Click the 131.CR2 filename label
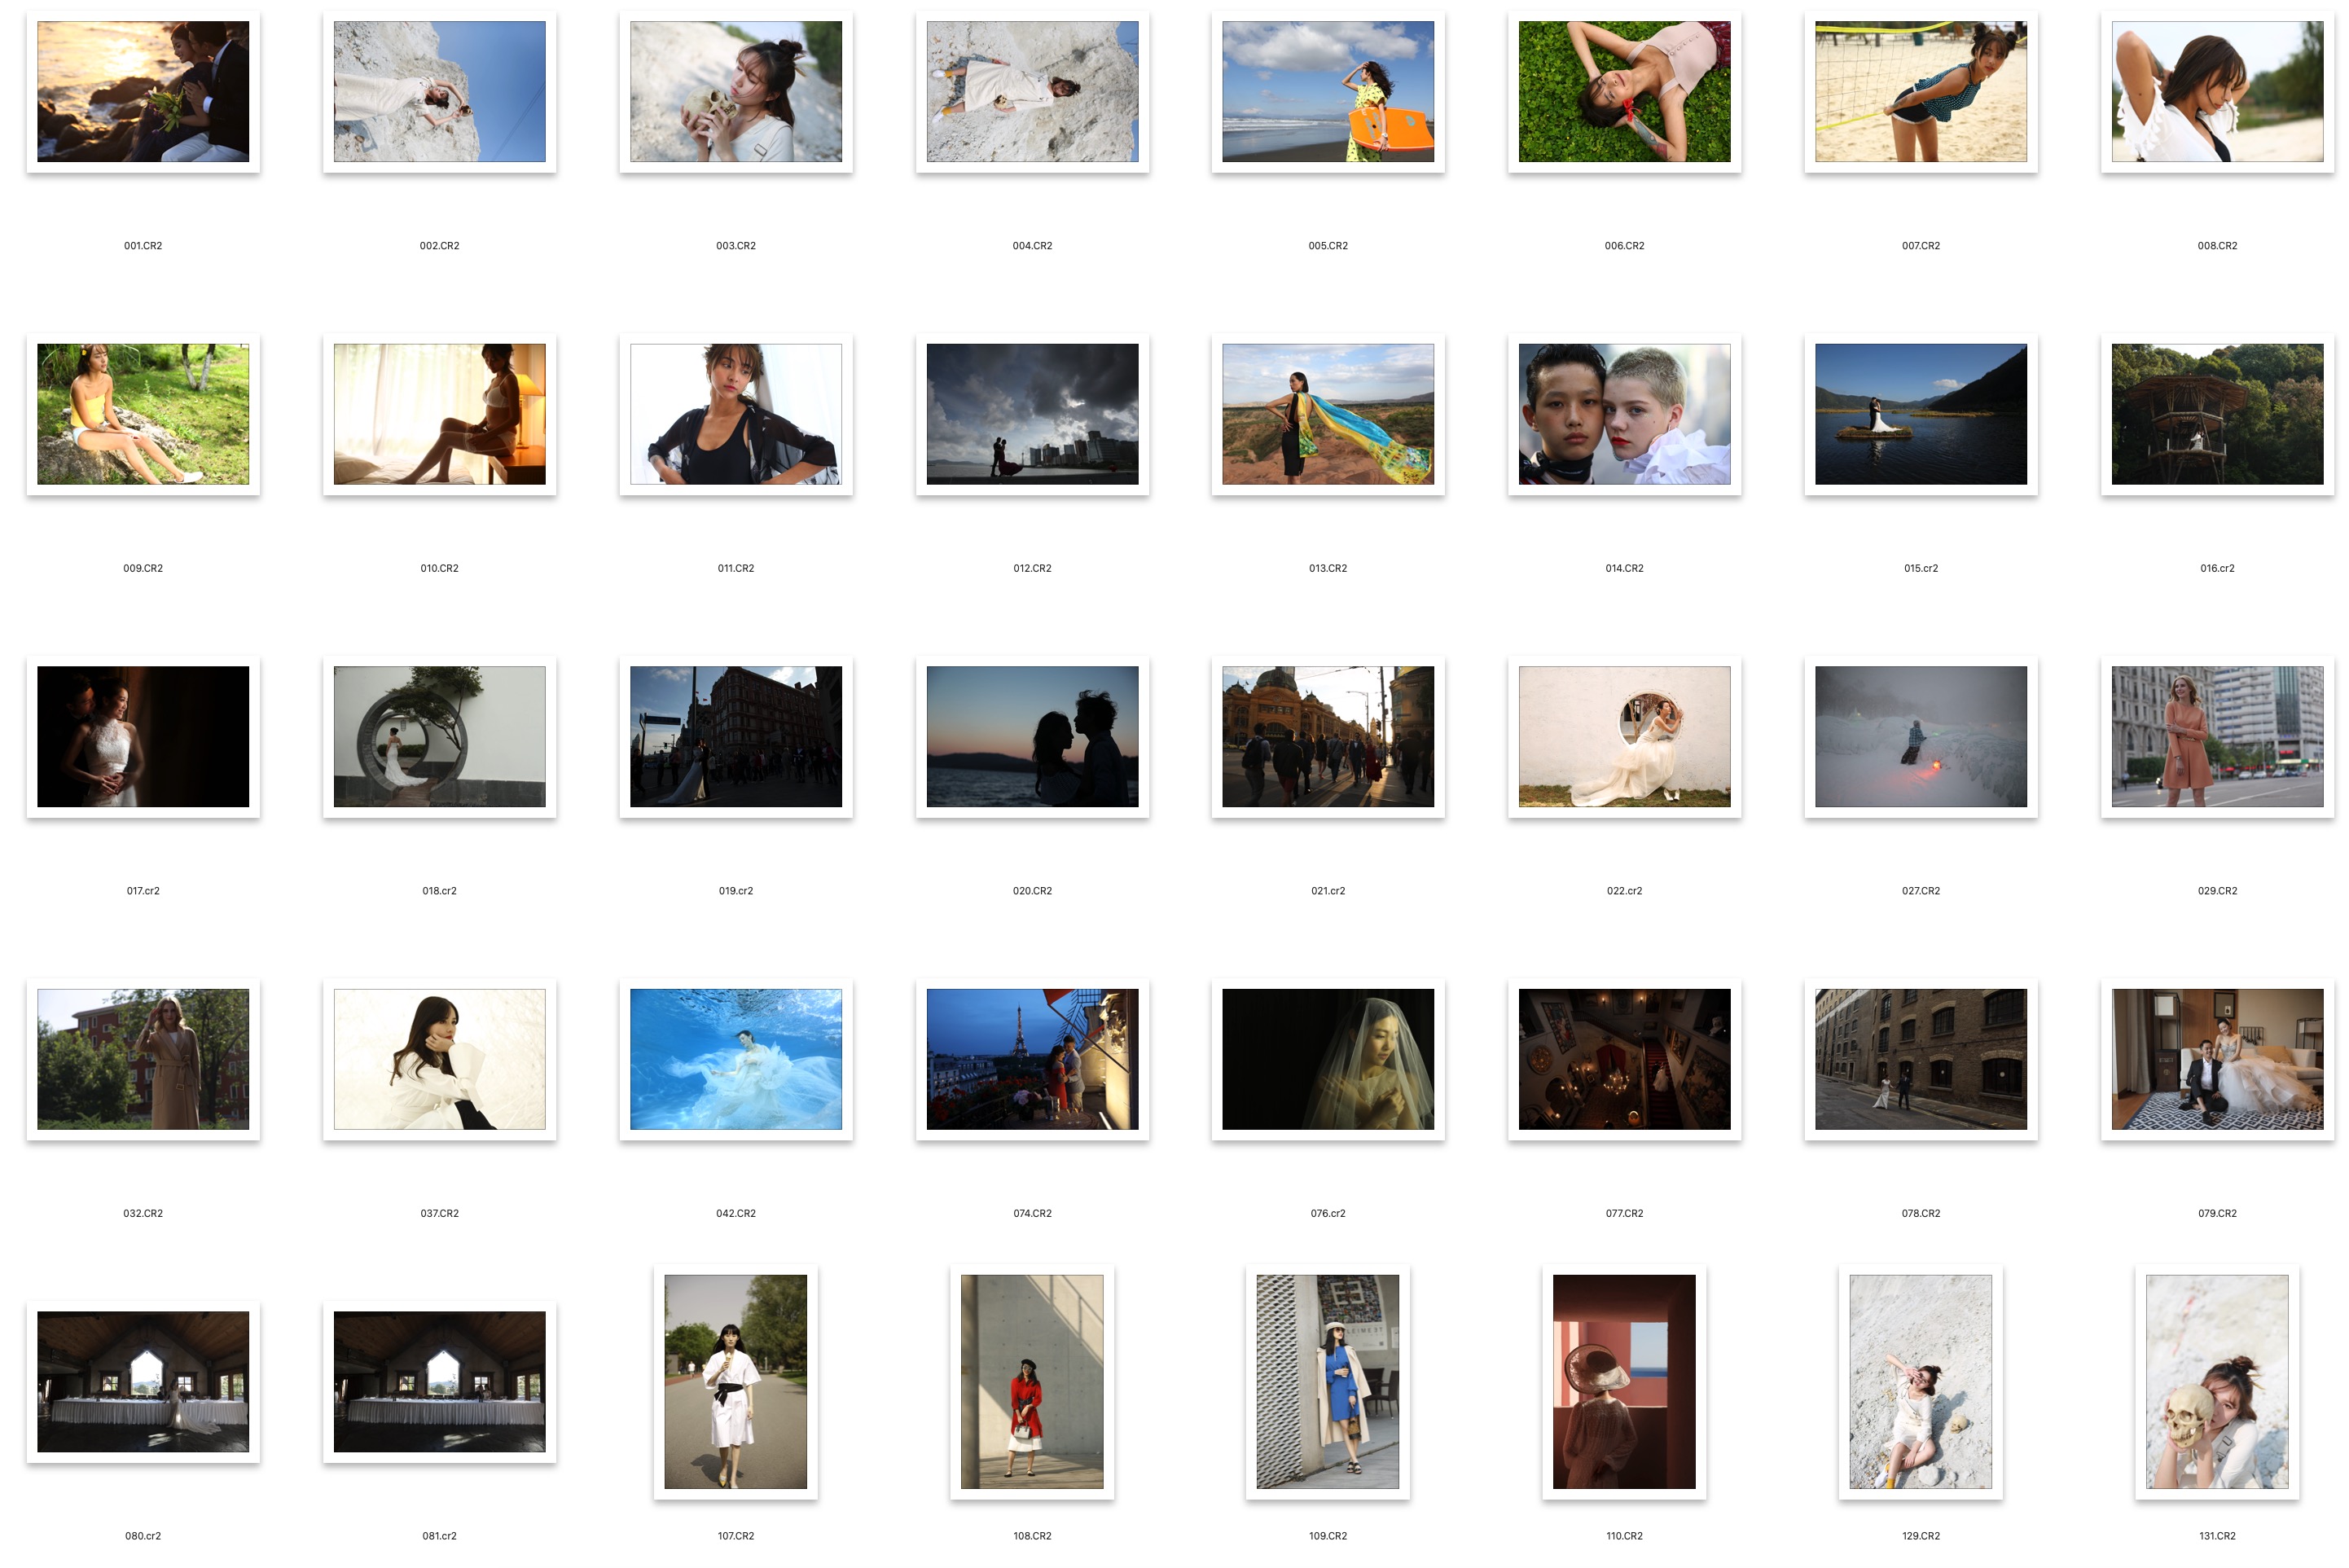This screenshot has height=1568, width=2349. [2216, 1536]
